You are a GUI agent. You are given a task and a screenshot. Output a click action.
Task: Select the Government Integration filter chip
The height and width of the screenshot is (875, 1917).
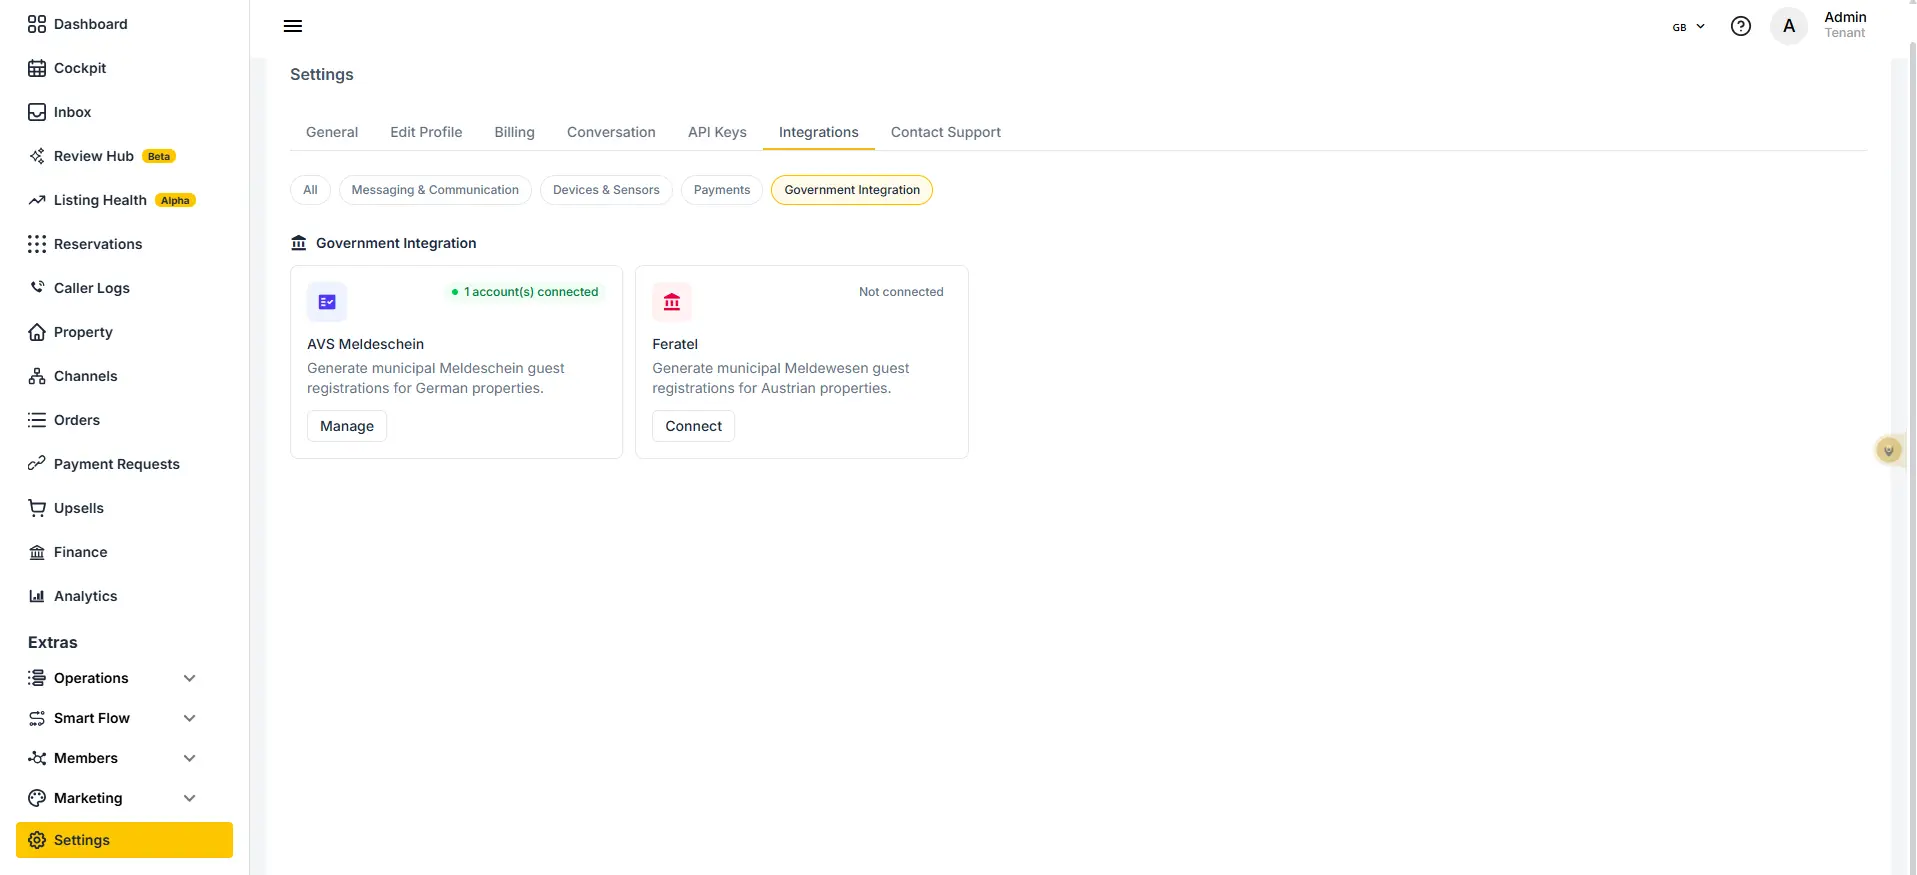point(852,190)
